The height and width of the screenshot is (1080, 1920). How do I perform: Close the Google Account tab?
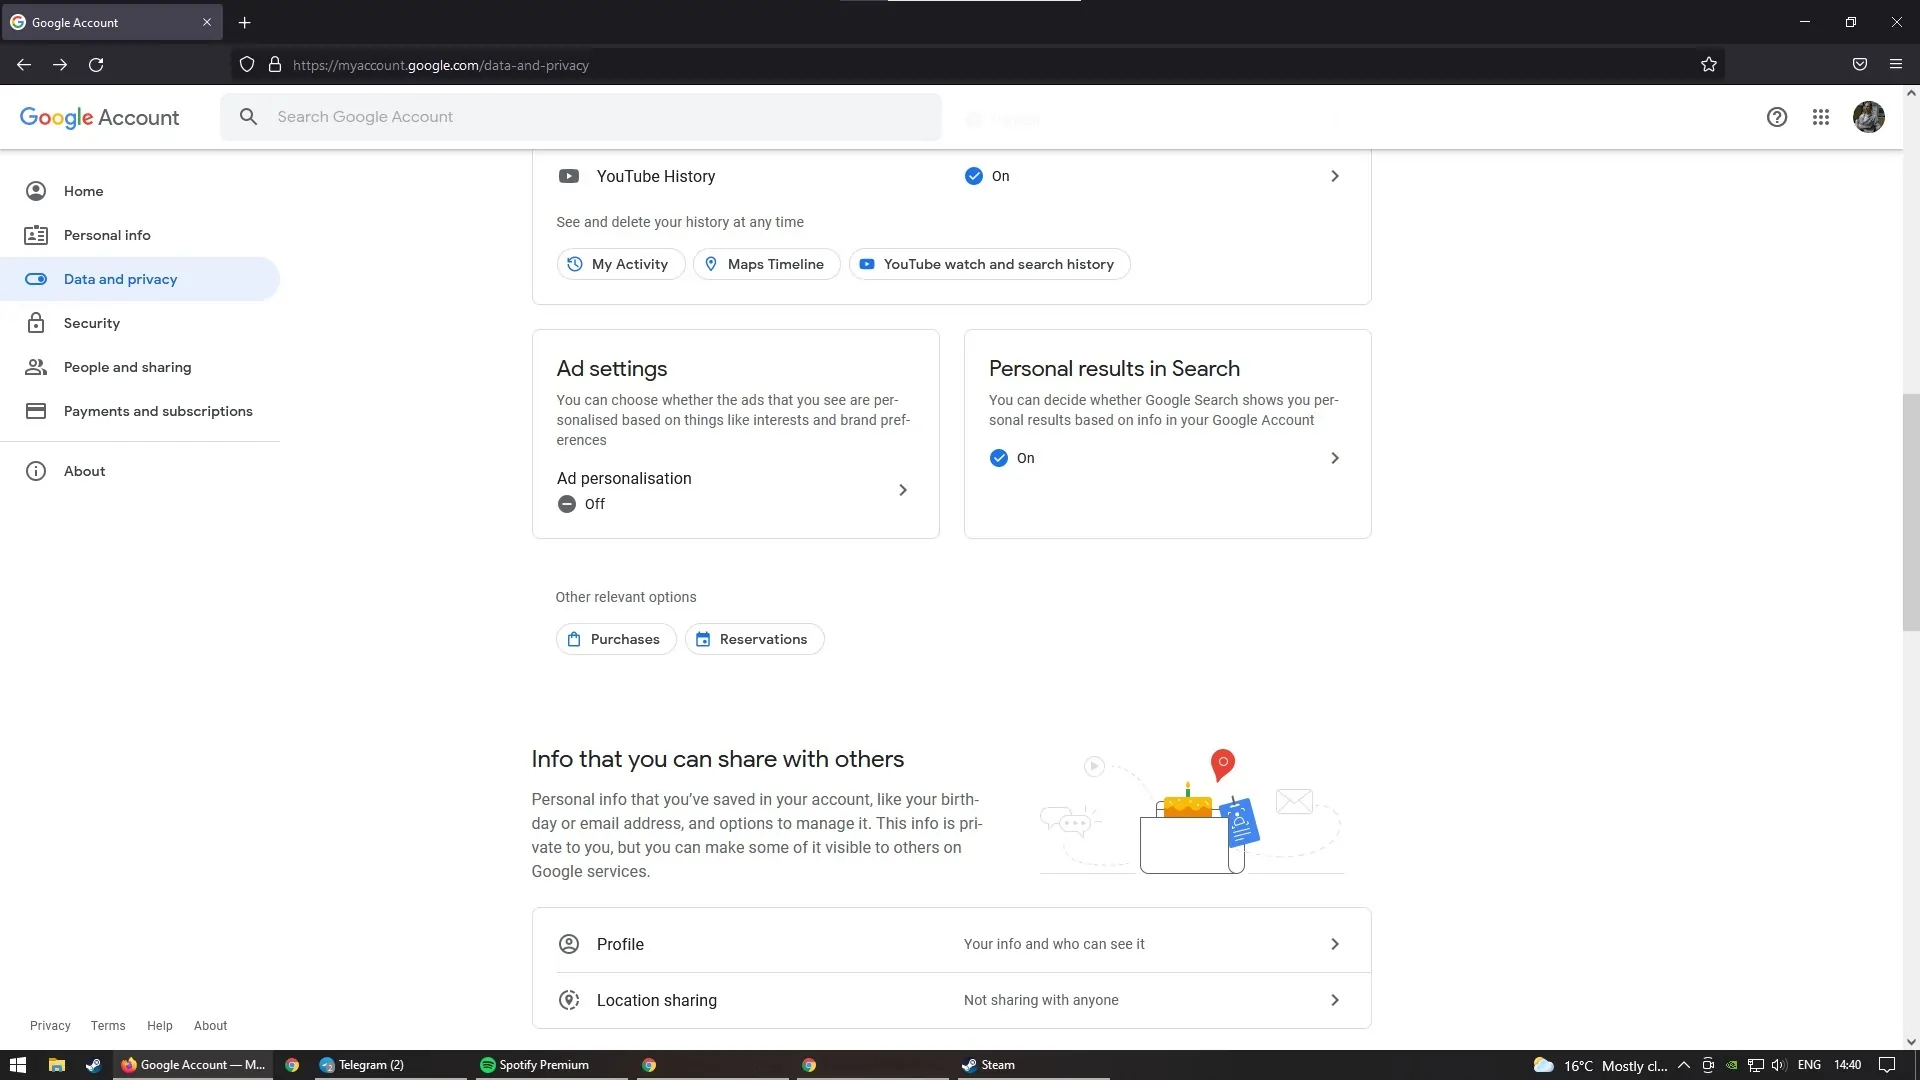pos(207,22)
